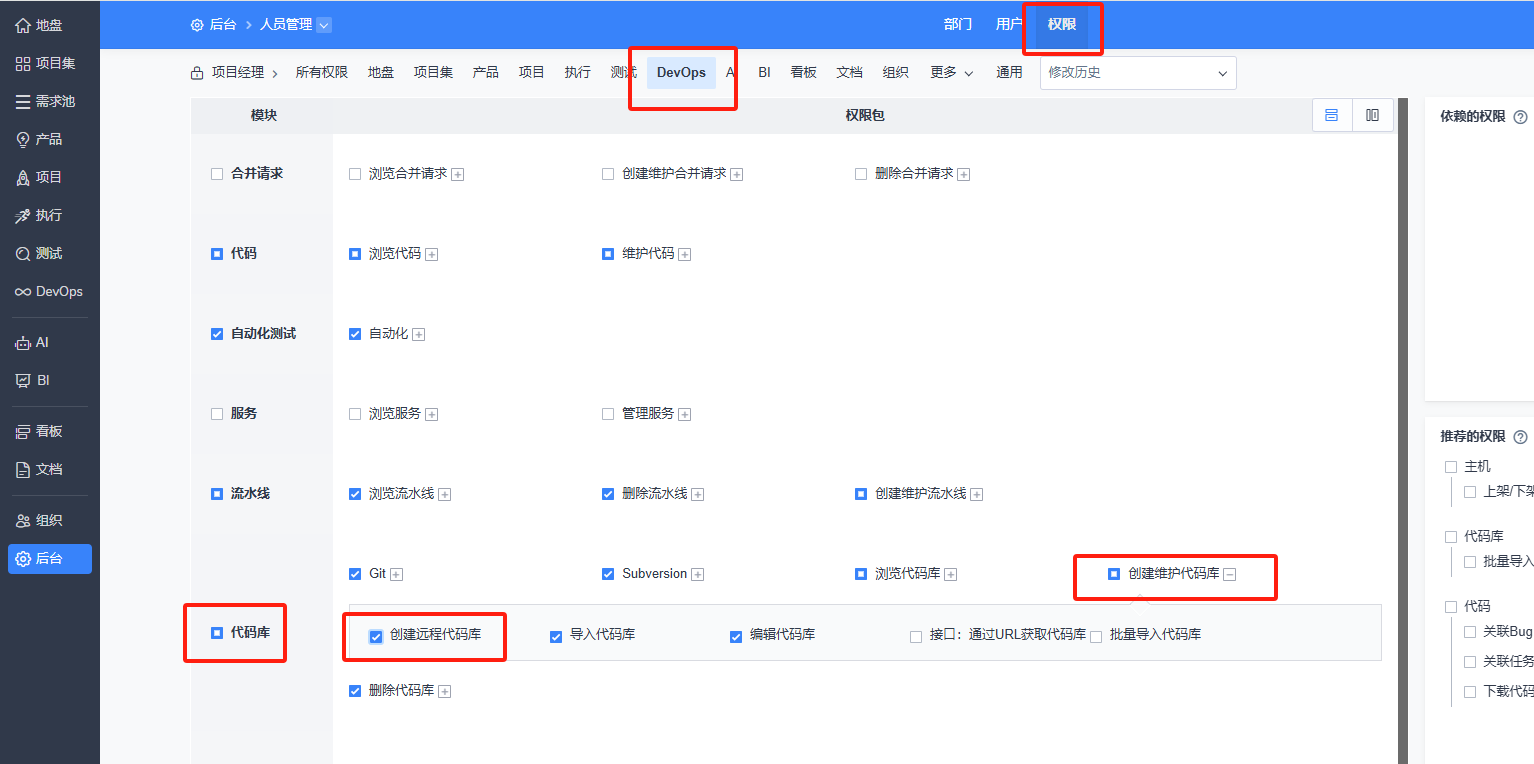The width and height of the screenshot is (1534, 764).
Task: Click the 推荐的权限 panel title
Action: click(1472, 436)
